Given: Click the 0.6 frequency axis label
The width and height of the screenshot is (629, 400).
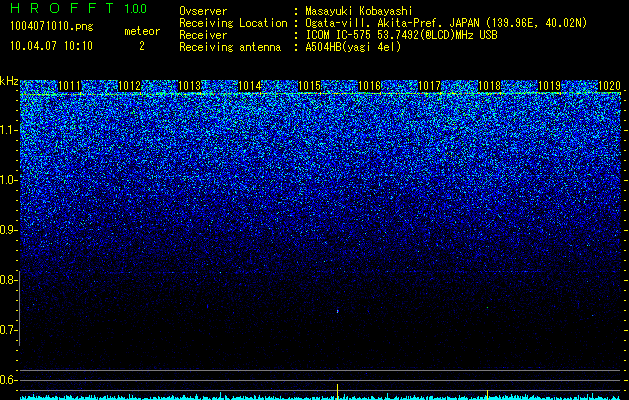Looking at the screenshot, I should click(x=9, y=380).
